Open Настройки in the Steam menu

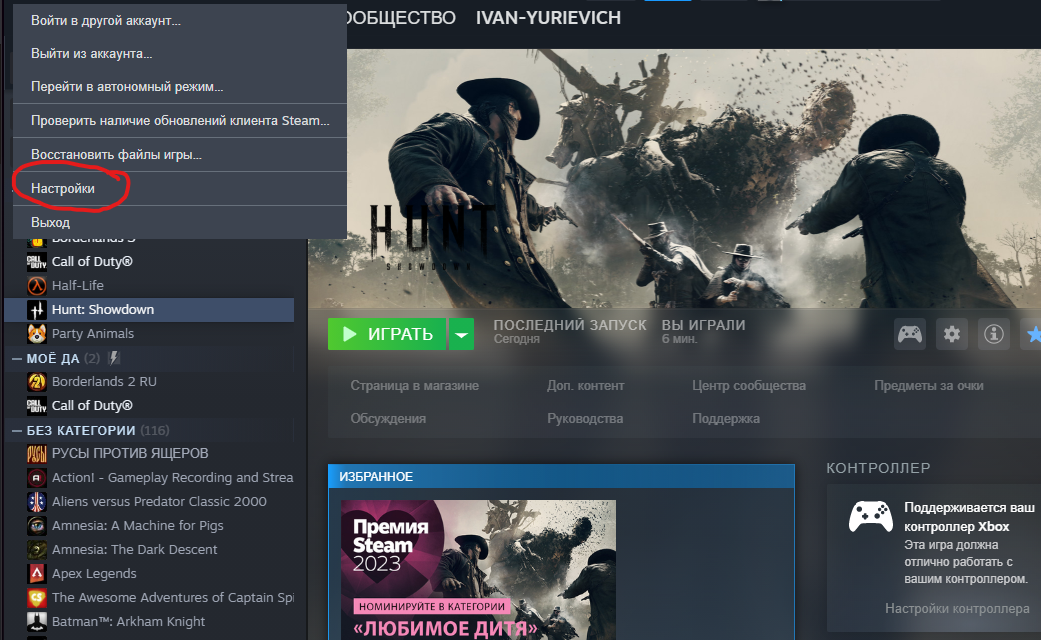pos(179,189)
